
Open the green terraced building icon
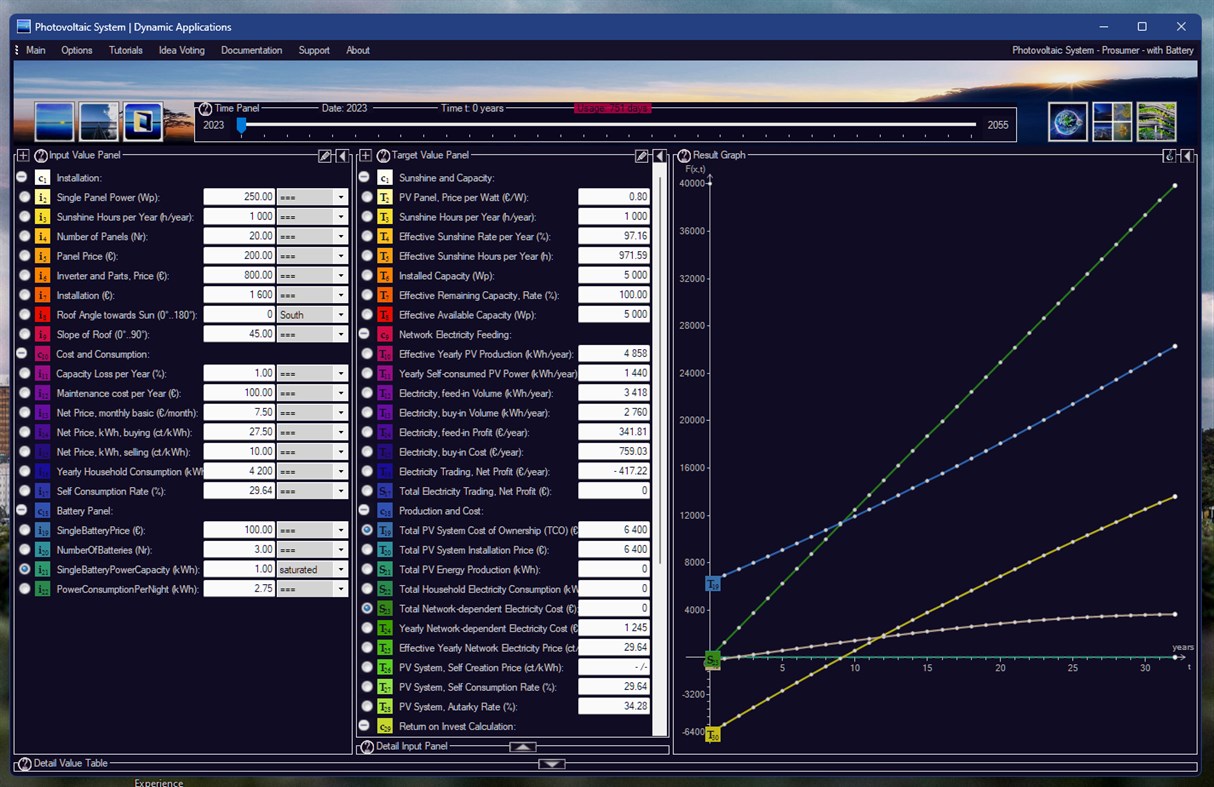click(1157, 121)
